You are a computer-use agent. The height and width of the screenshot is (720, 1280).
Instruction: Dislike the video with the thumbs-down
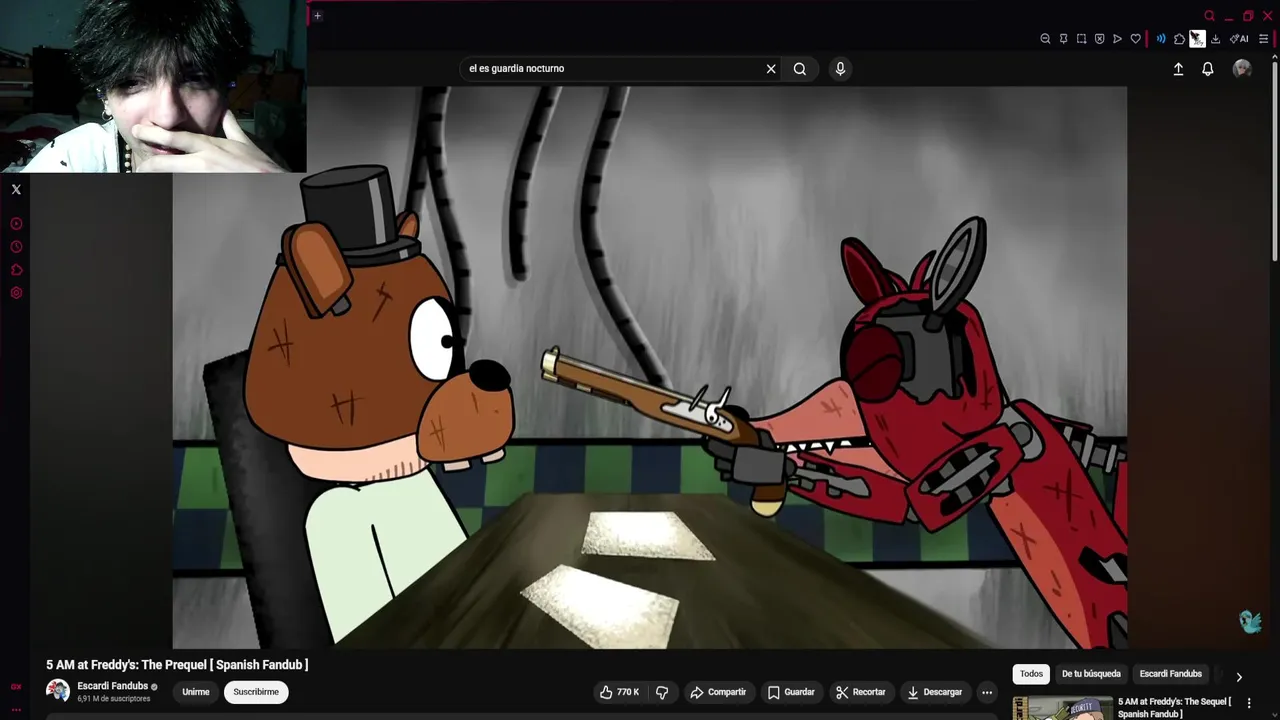661,692
